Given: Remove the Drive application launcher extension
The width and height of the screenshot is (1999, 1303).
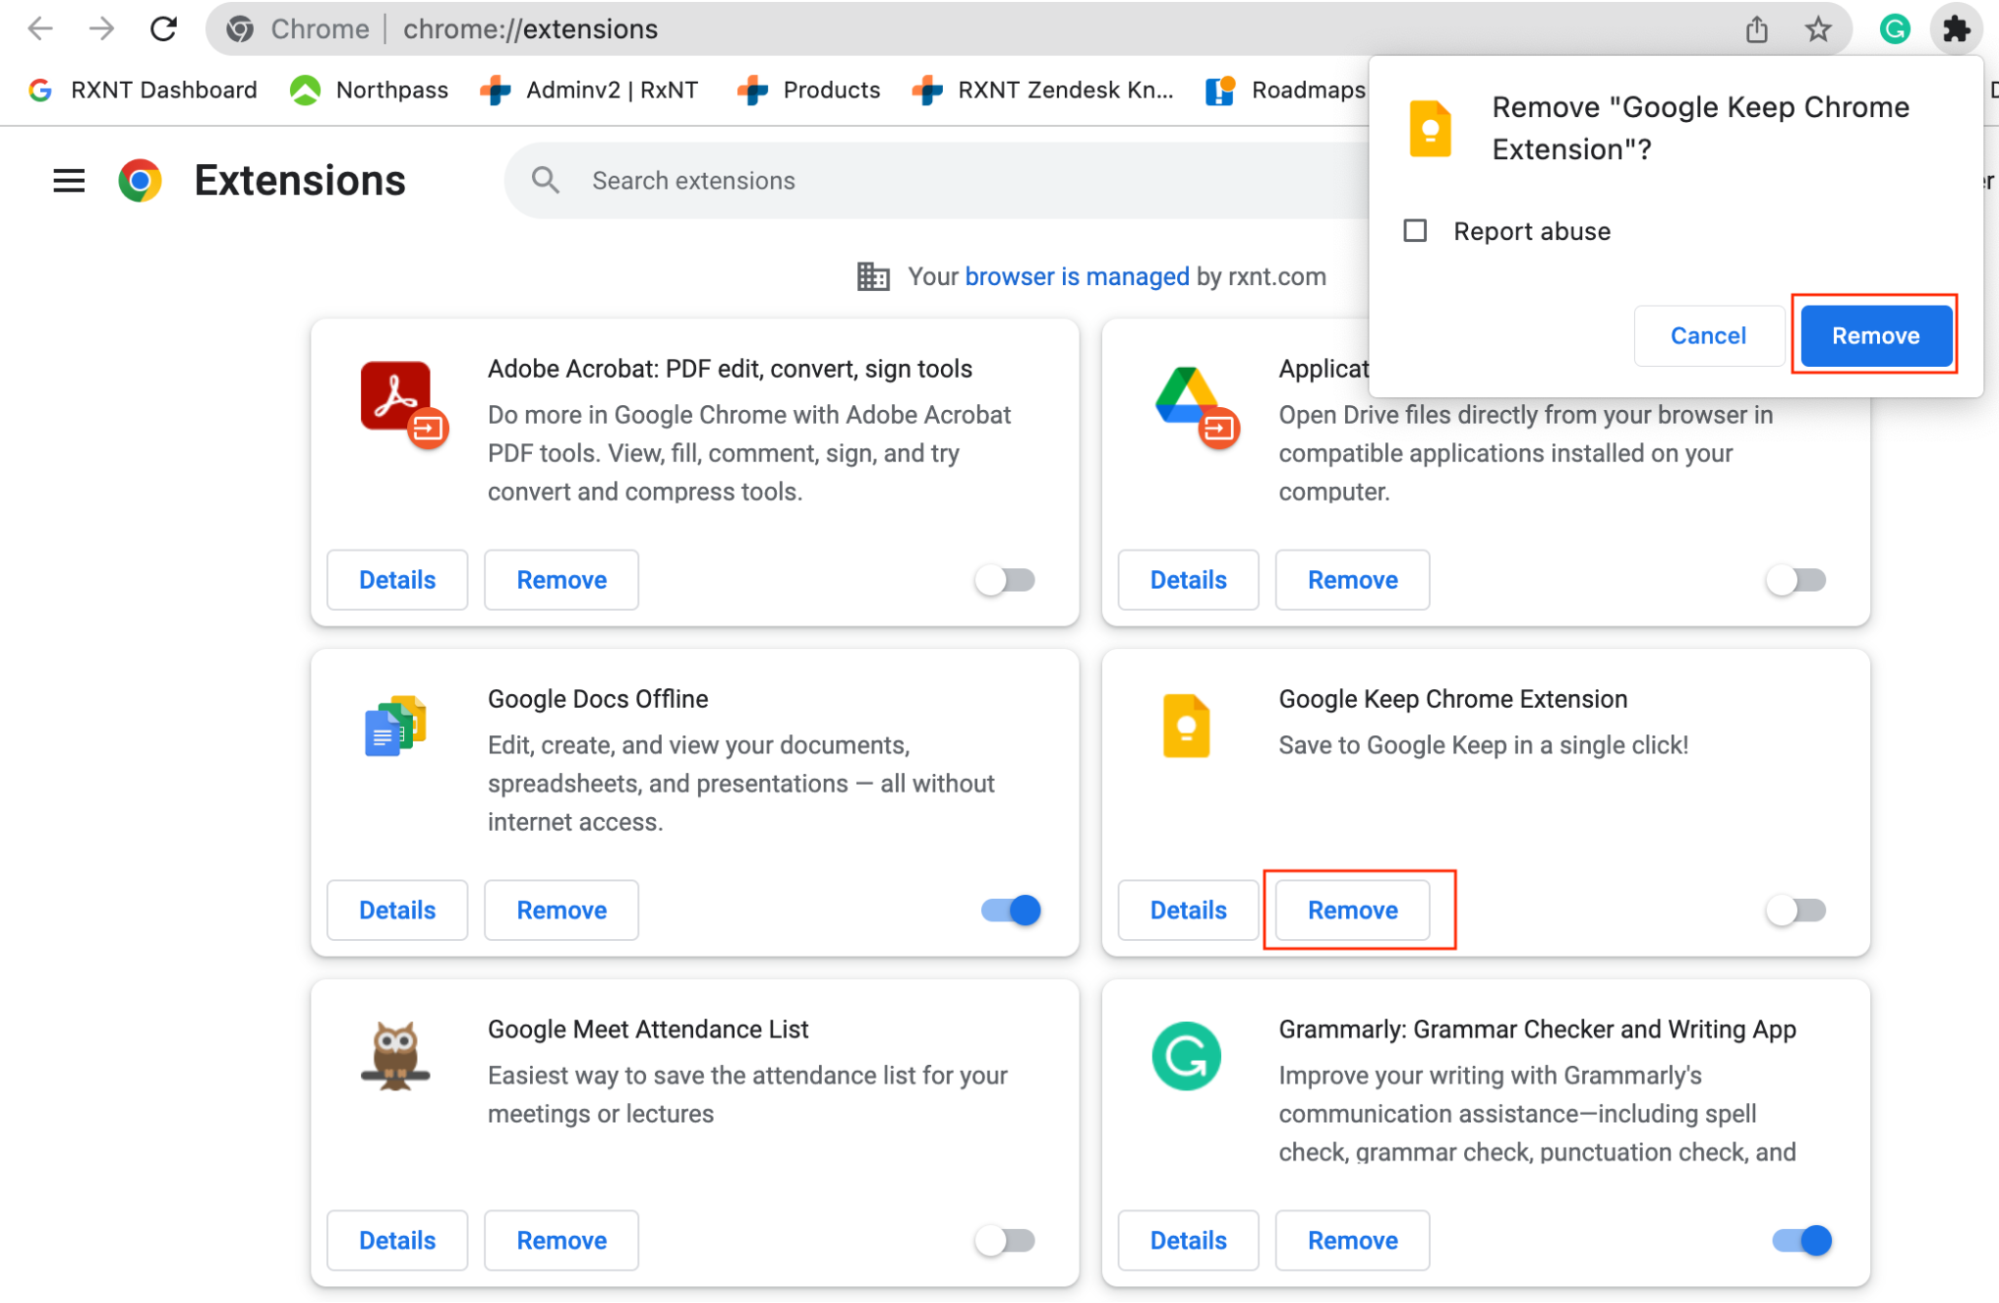Looking at the screenshot, I should coord(1353,580).
